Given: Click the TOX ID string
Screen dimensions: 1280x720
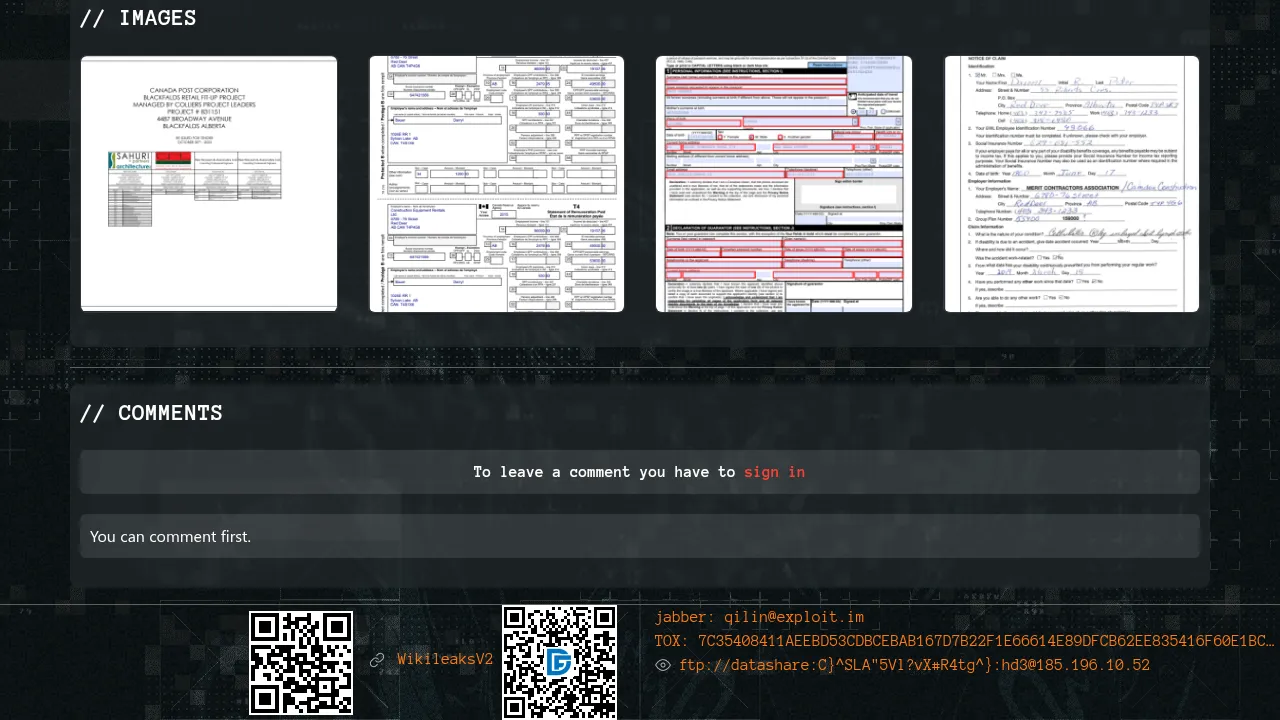Looking at the screenshot, I should [964, 641].
